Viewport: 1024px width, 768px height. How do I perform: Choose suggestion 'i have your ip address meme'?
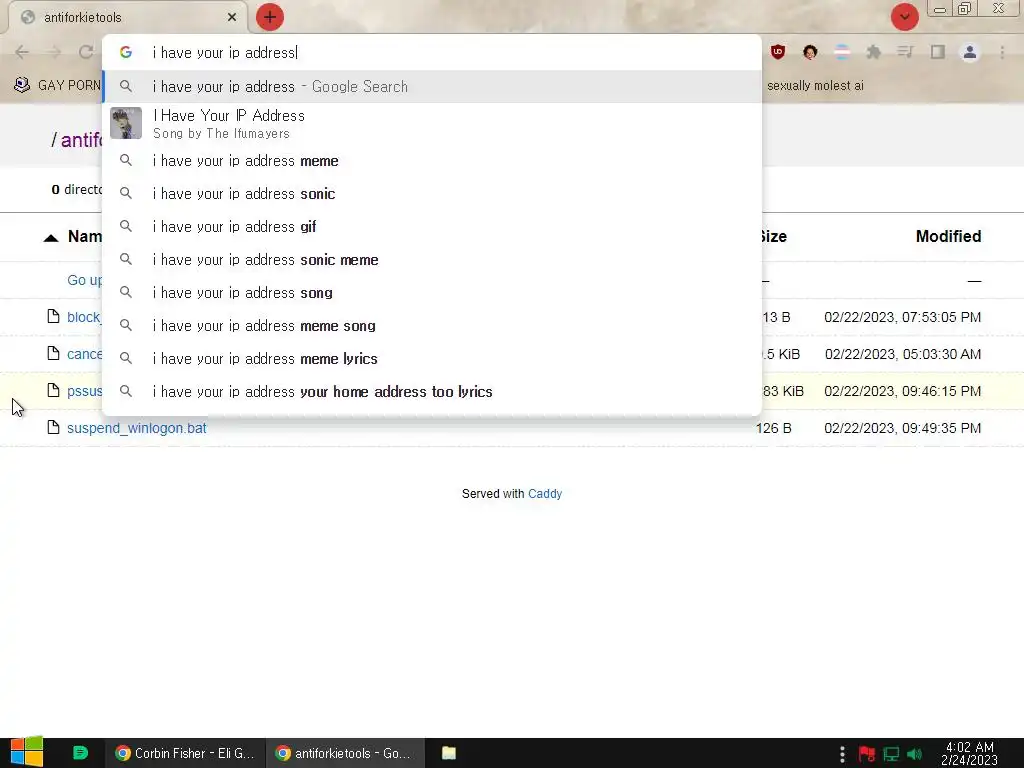pyautogui.click(x=432, y=161)
